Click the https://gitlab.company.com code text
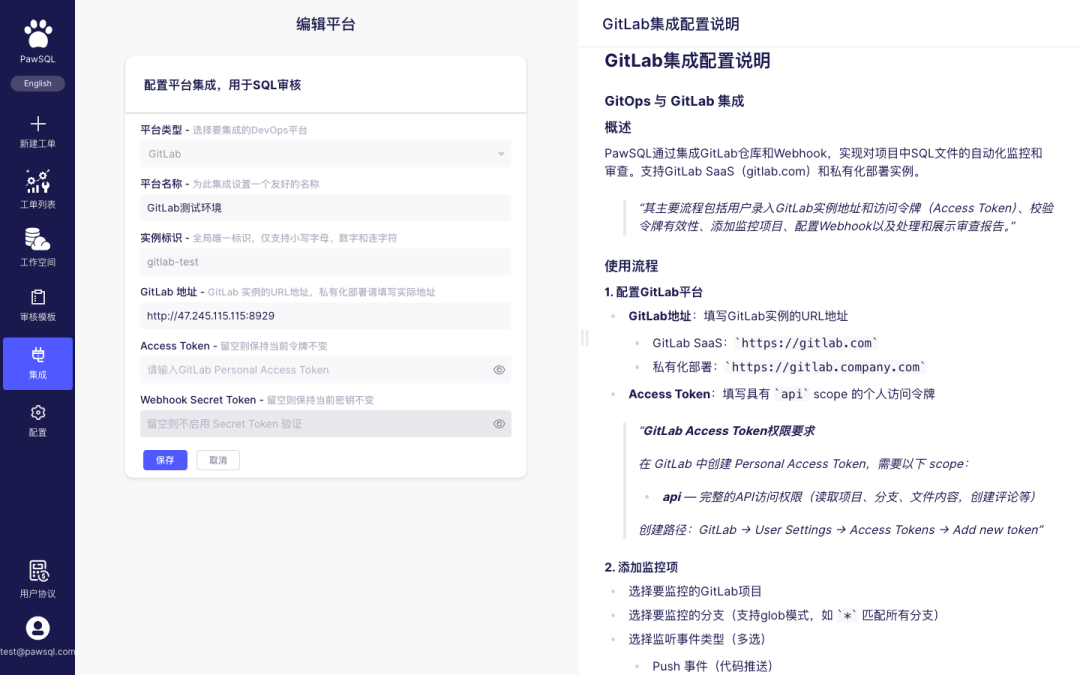The image size is (1080, 675). click(826, 367)
